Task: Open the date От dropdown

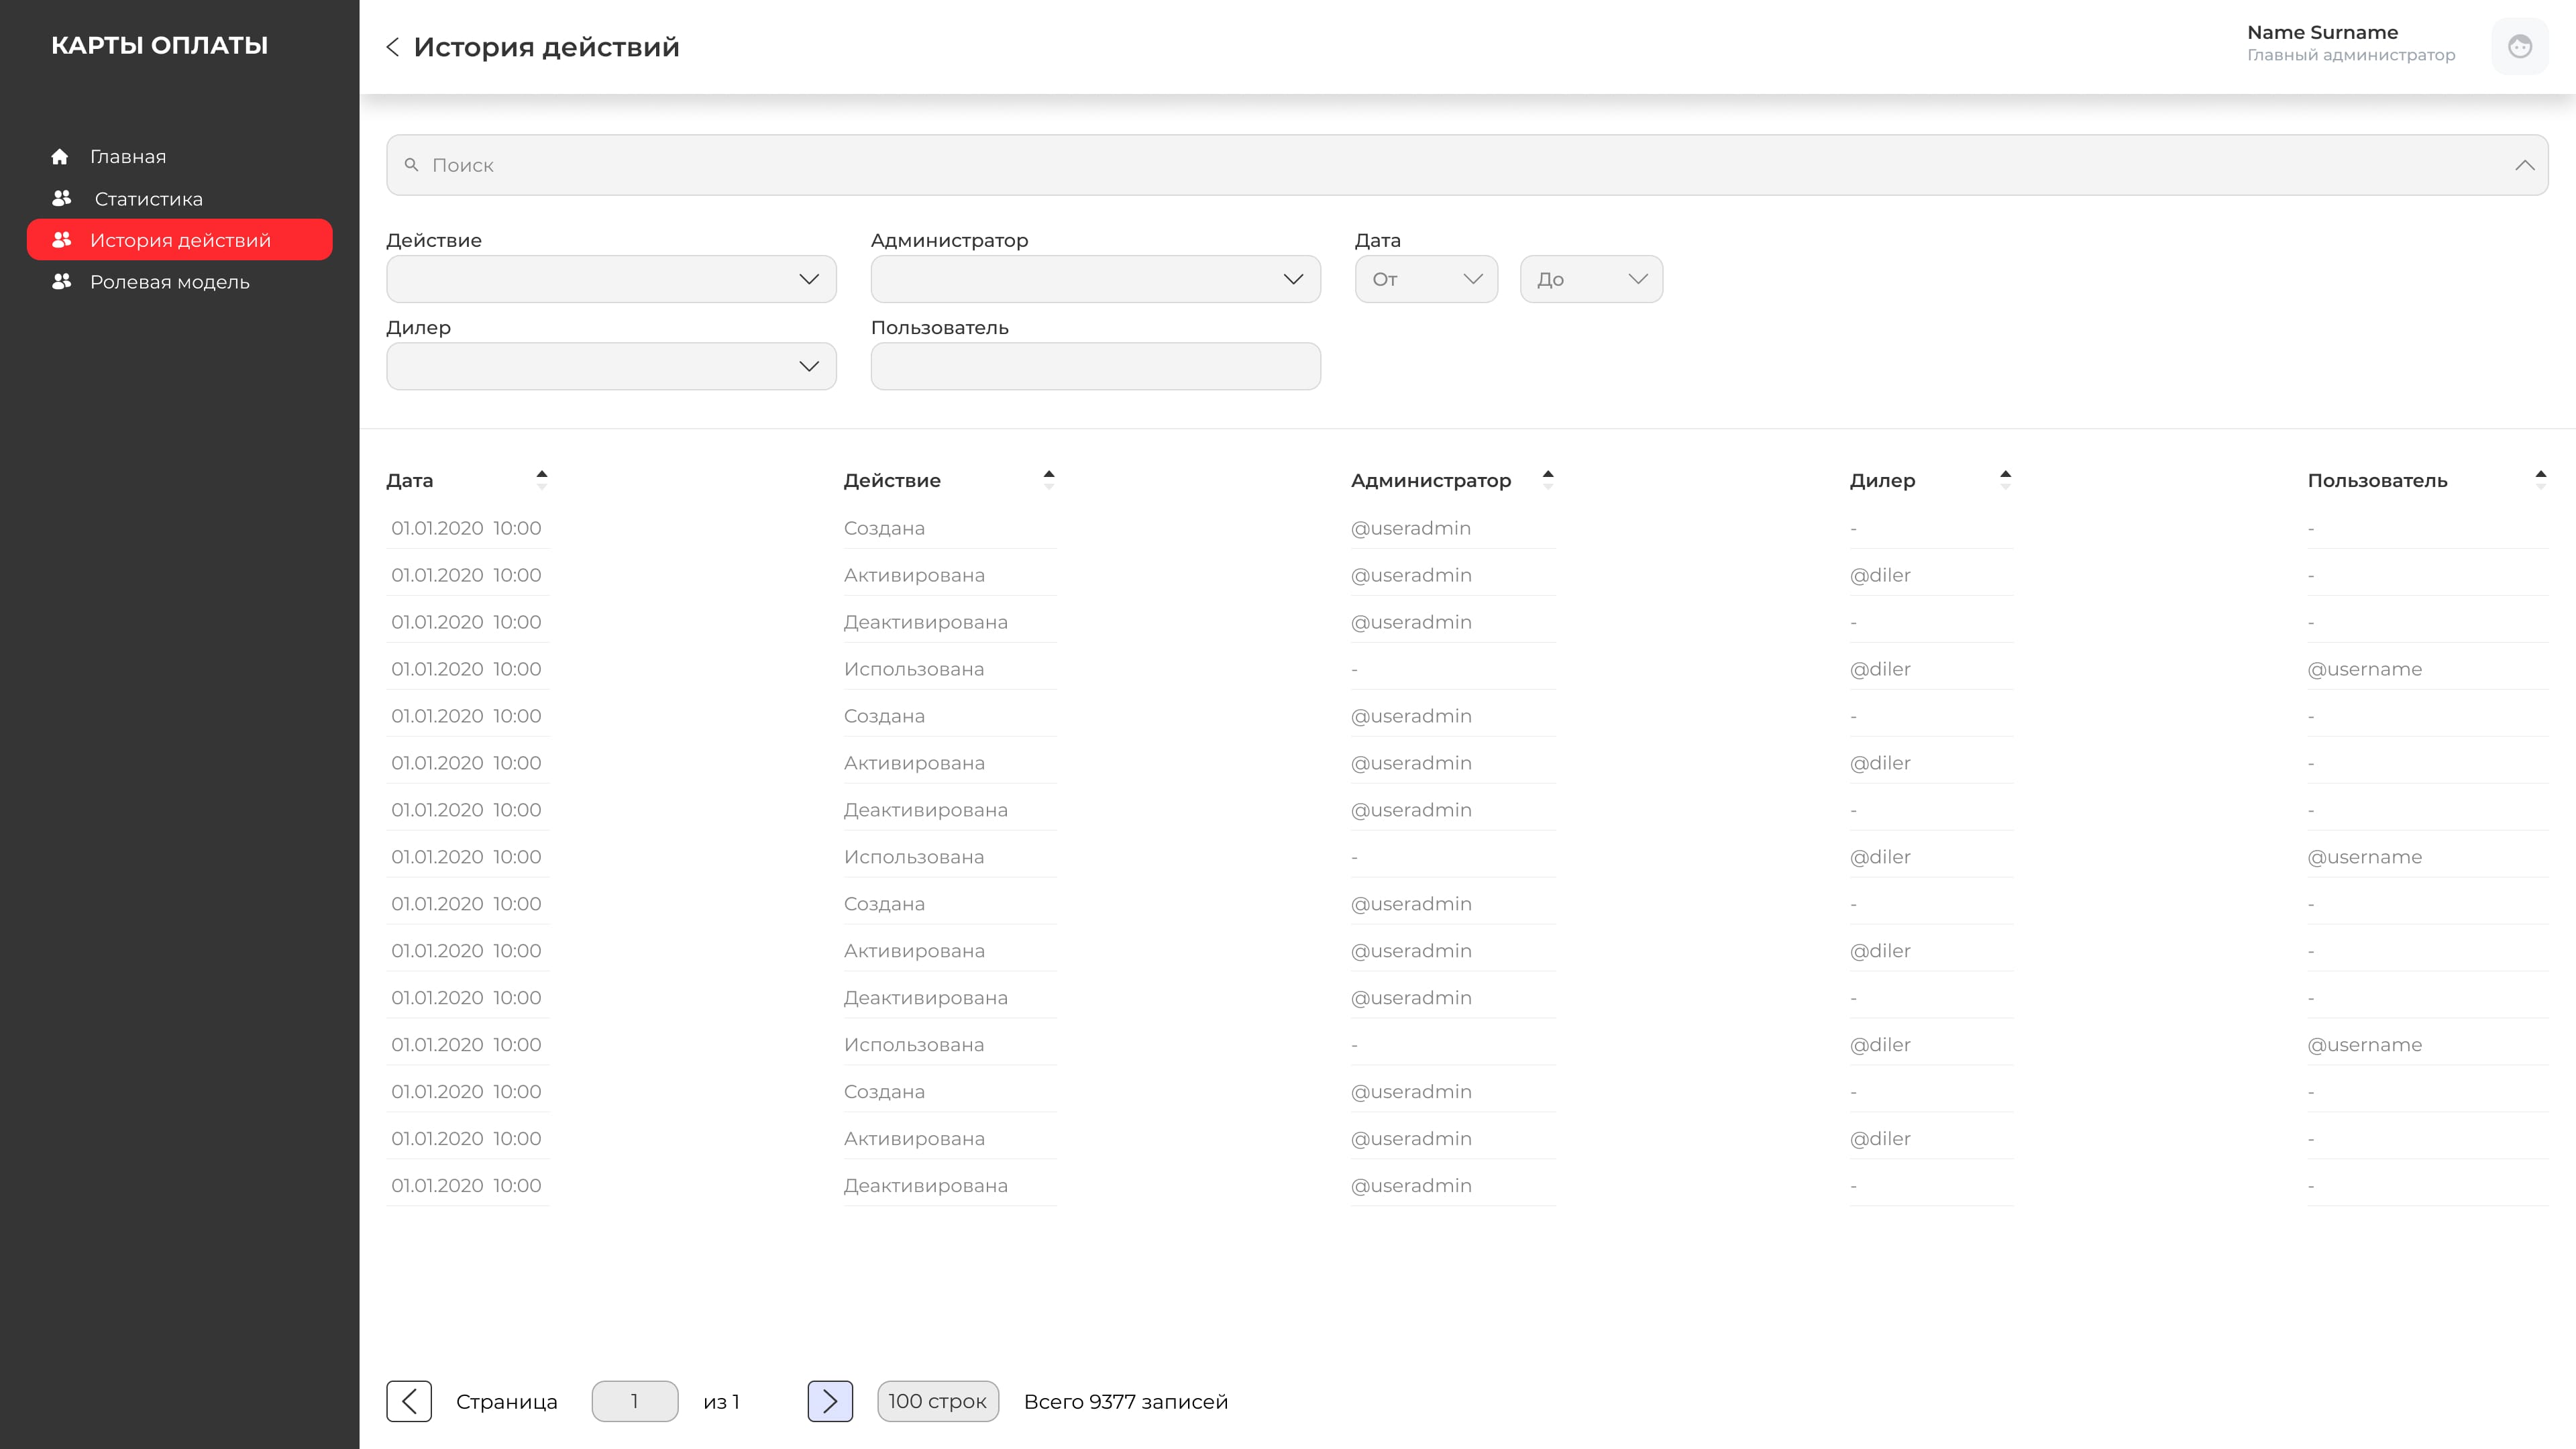Action: (x=1426, y=279)
